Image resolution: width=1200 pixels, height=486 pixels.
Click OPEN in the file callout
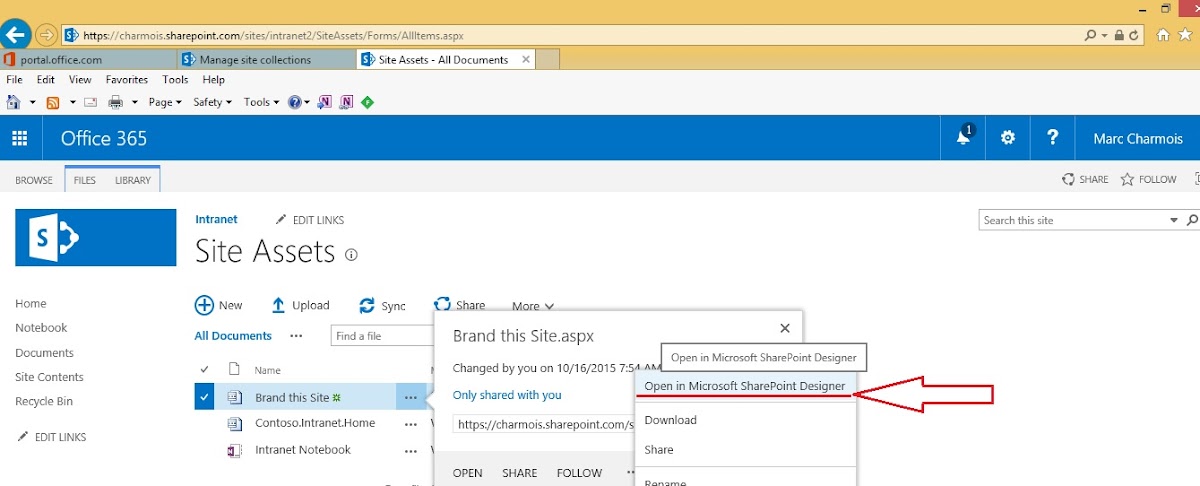[x=468, y=473]
